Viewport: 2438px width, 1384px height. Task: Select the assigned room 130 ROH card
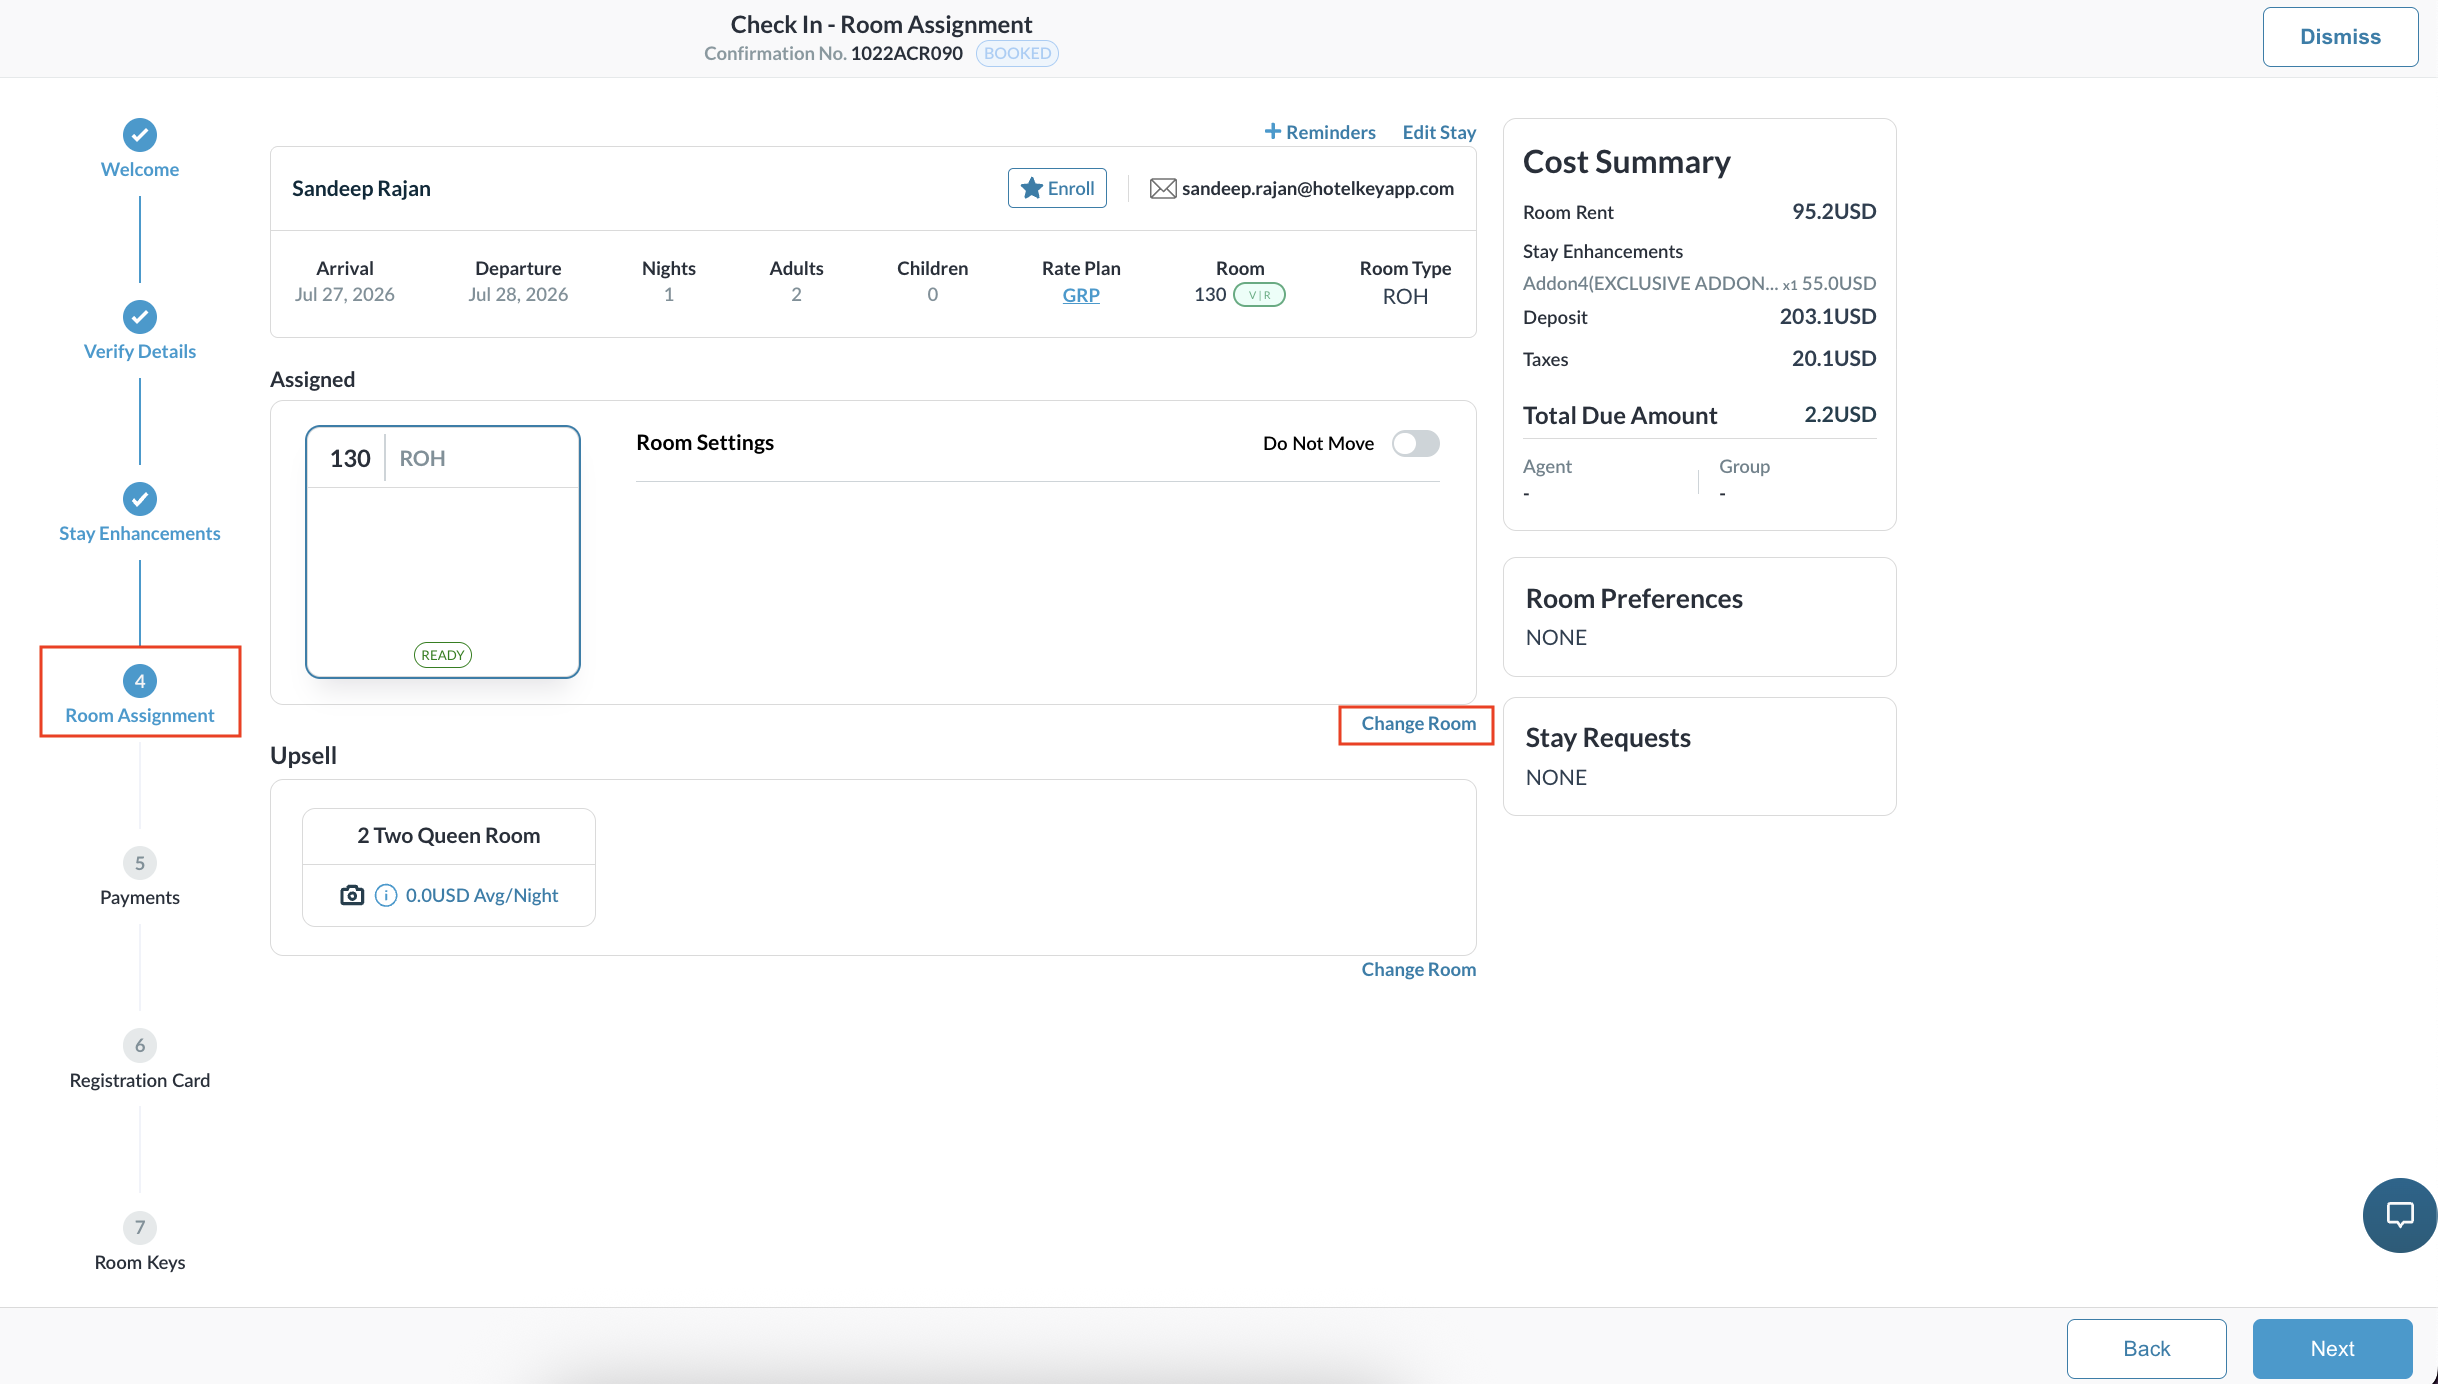pyautogui.click(x=443, y=552)
